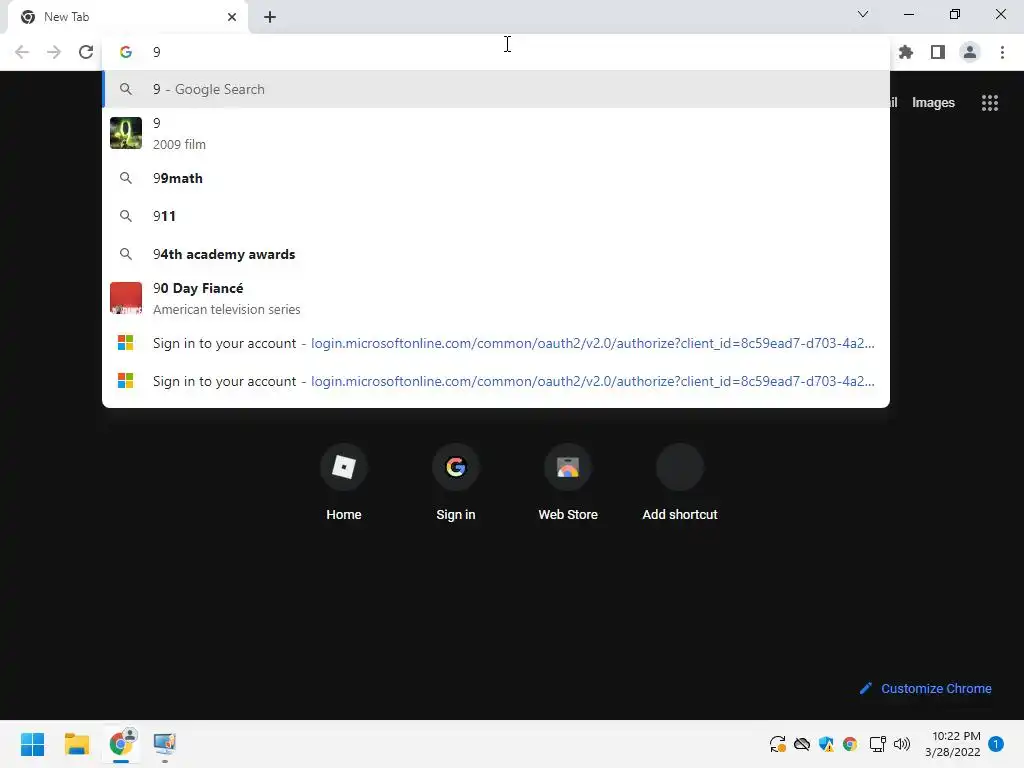Open the remote desktop taskbar app
Viewport: 1024px width, 768px height.
(x=165, y=744)
